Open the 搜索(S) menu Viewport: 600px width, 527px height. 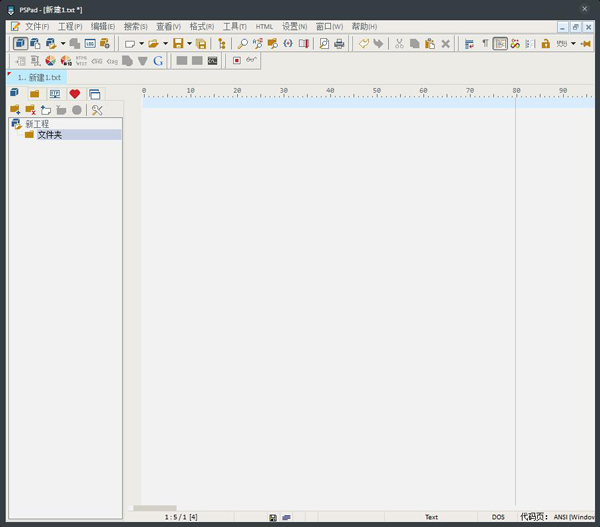coord(135,26)
